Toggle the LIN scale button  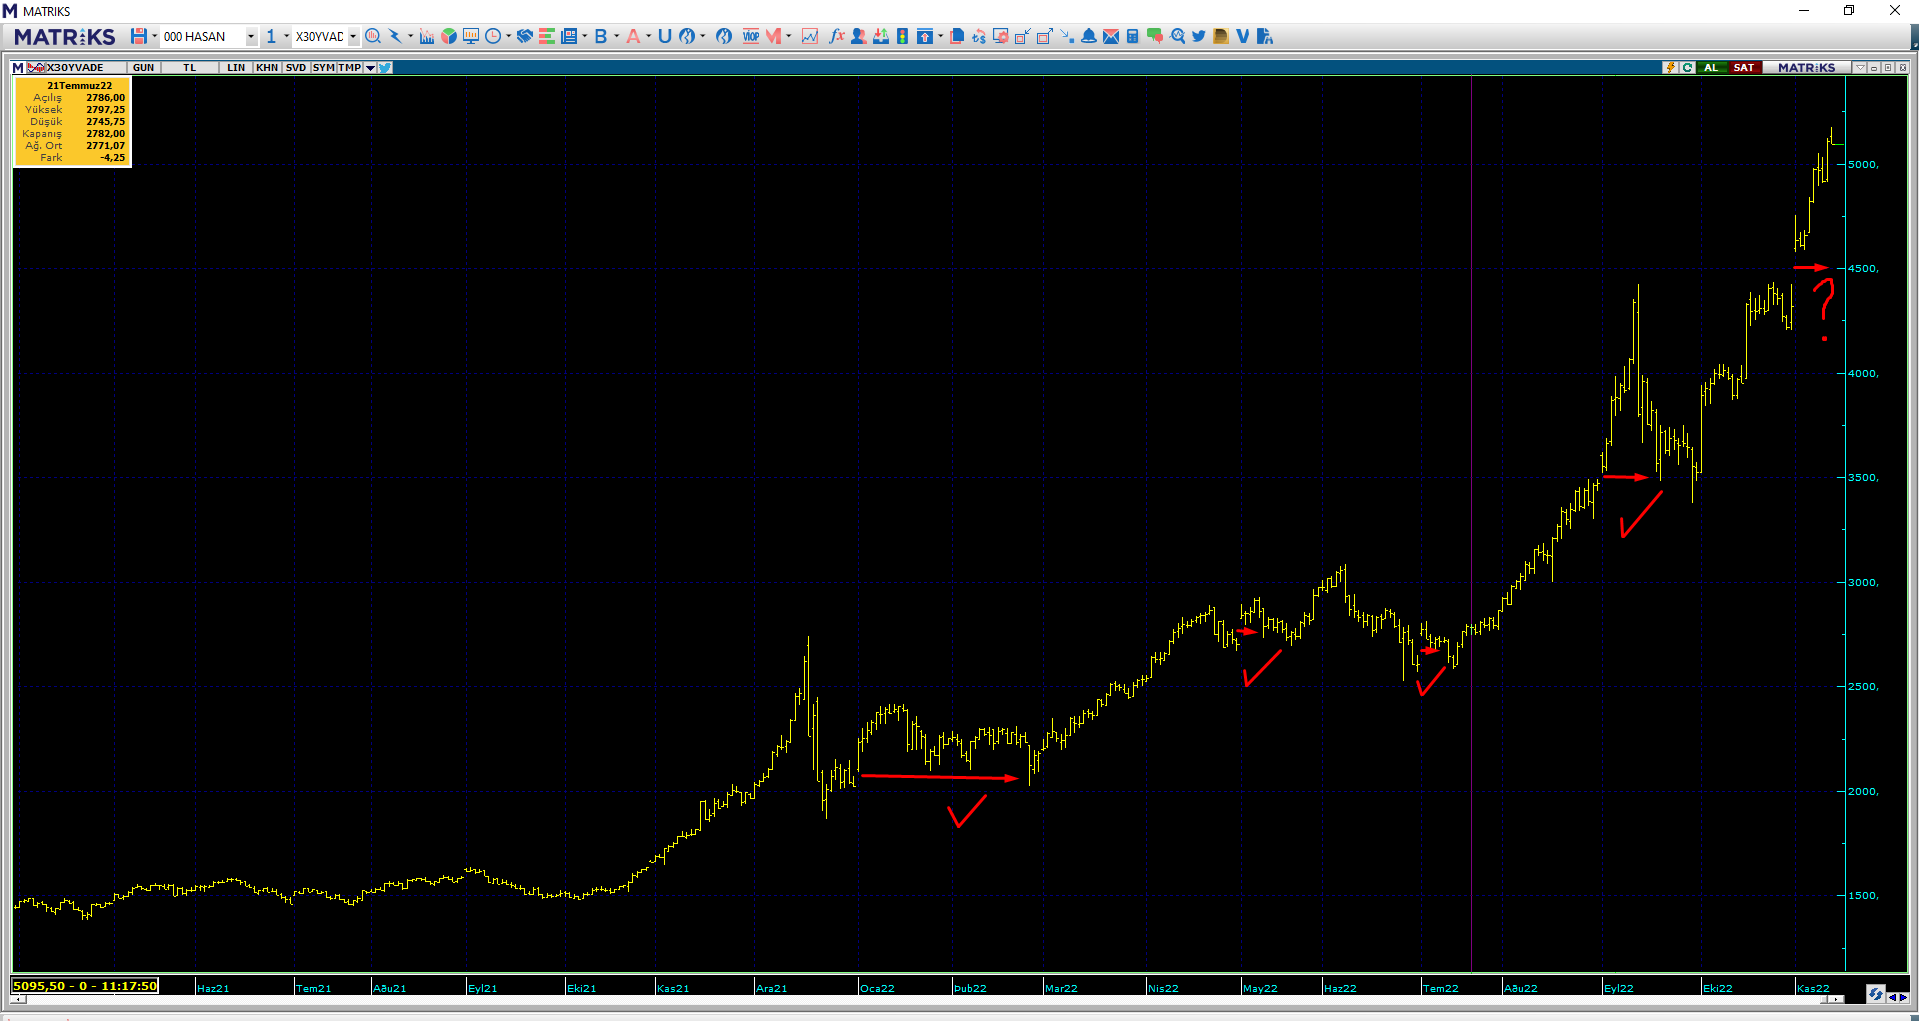pyautogui.click(x=236, y=68)
